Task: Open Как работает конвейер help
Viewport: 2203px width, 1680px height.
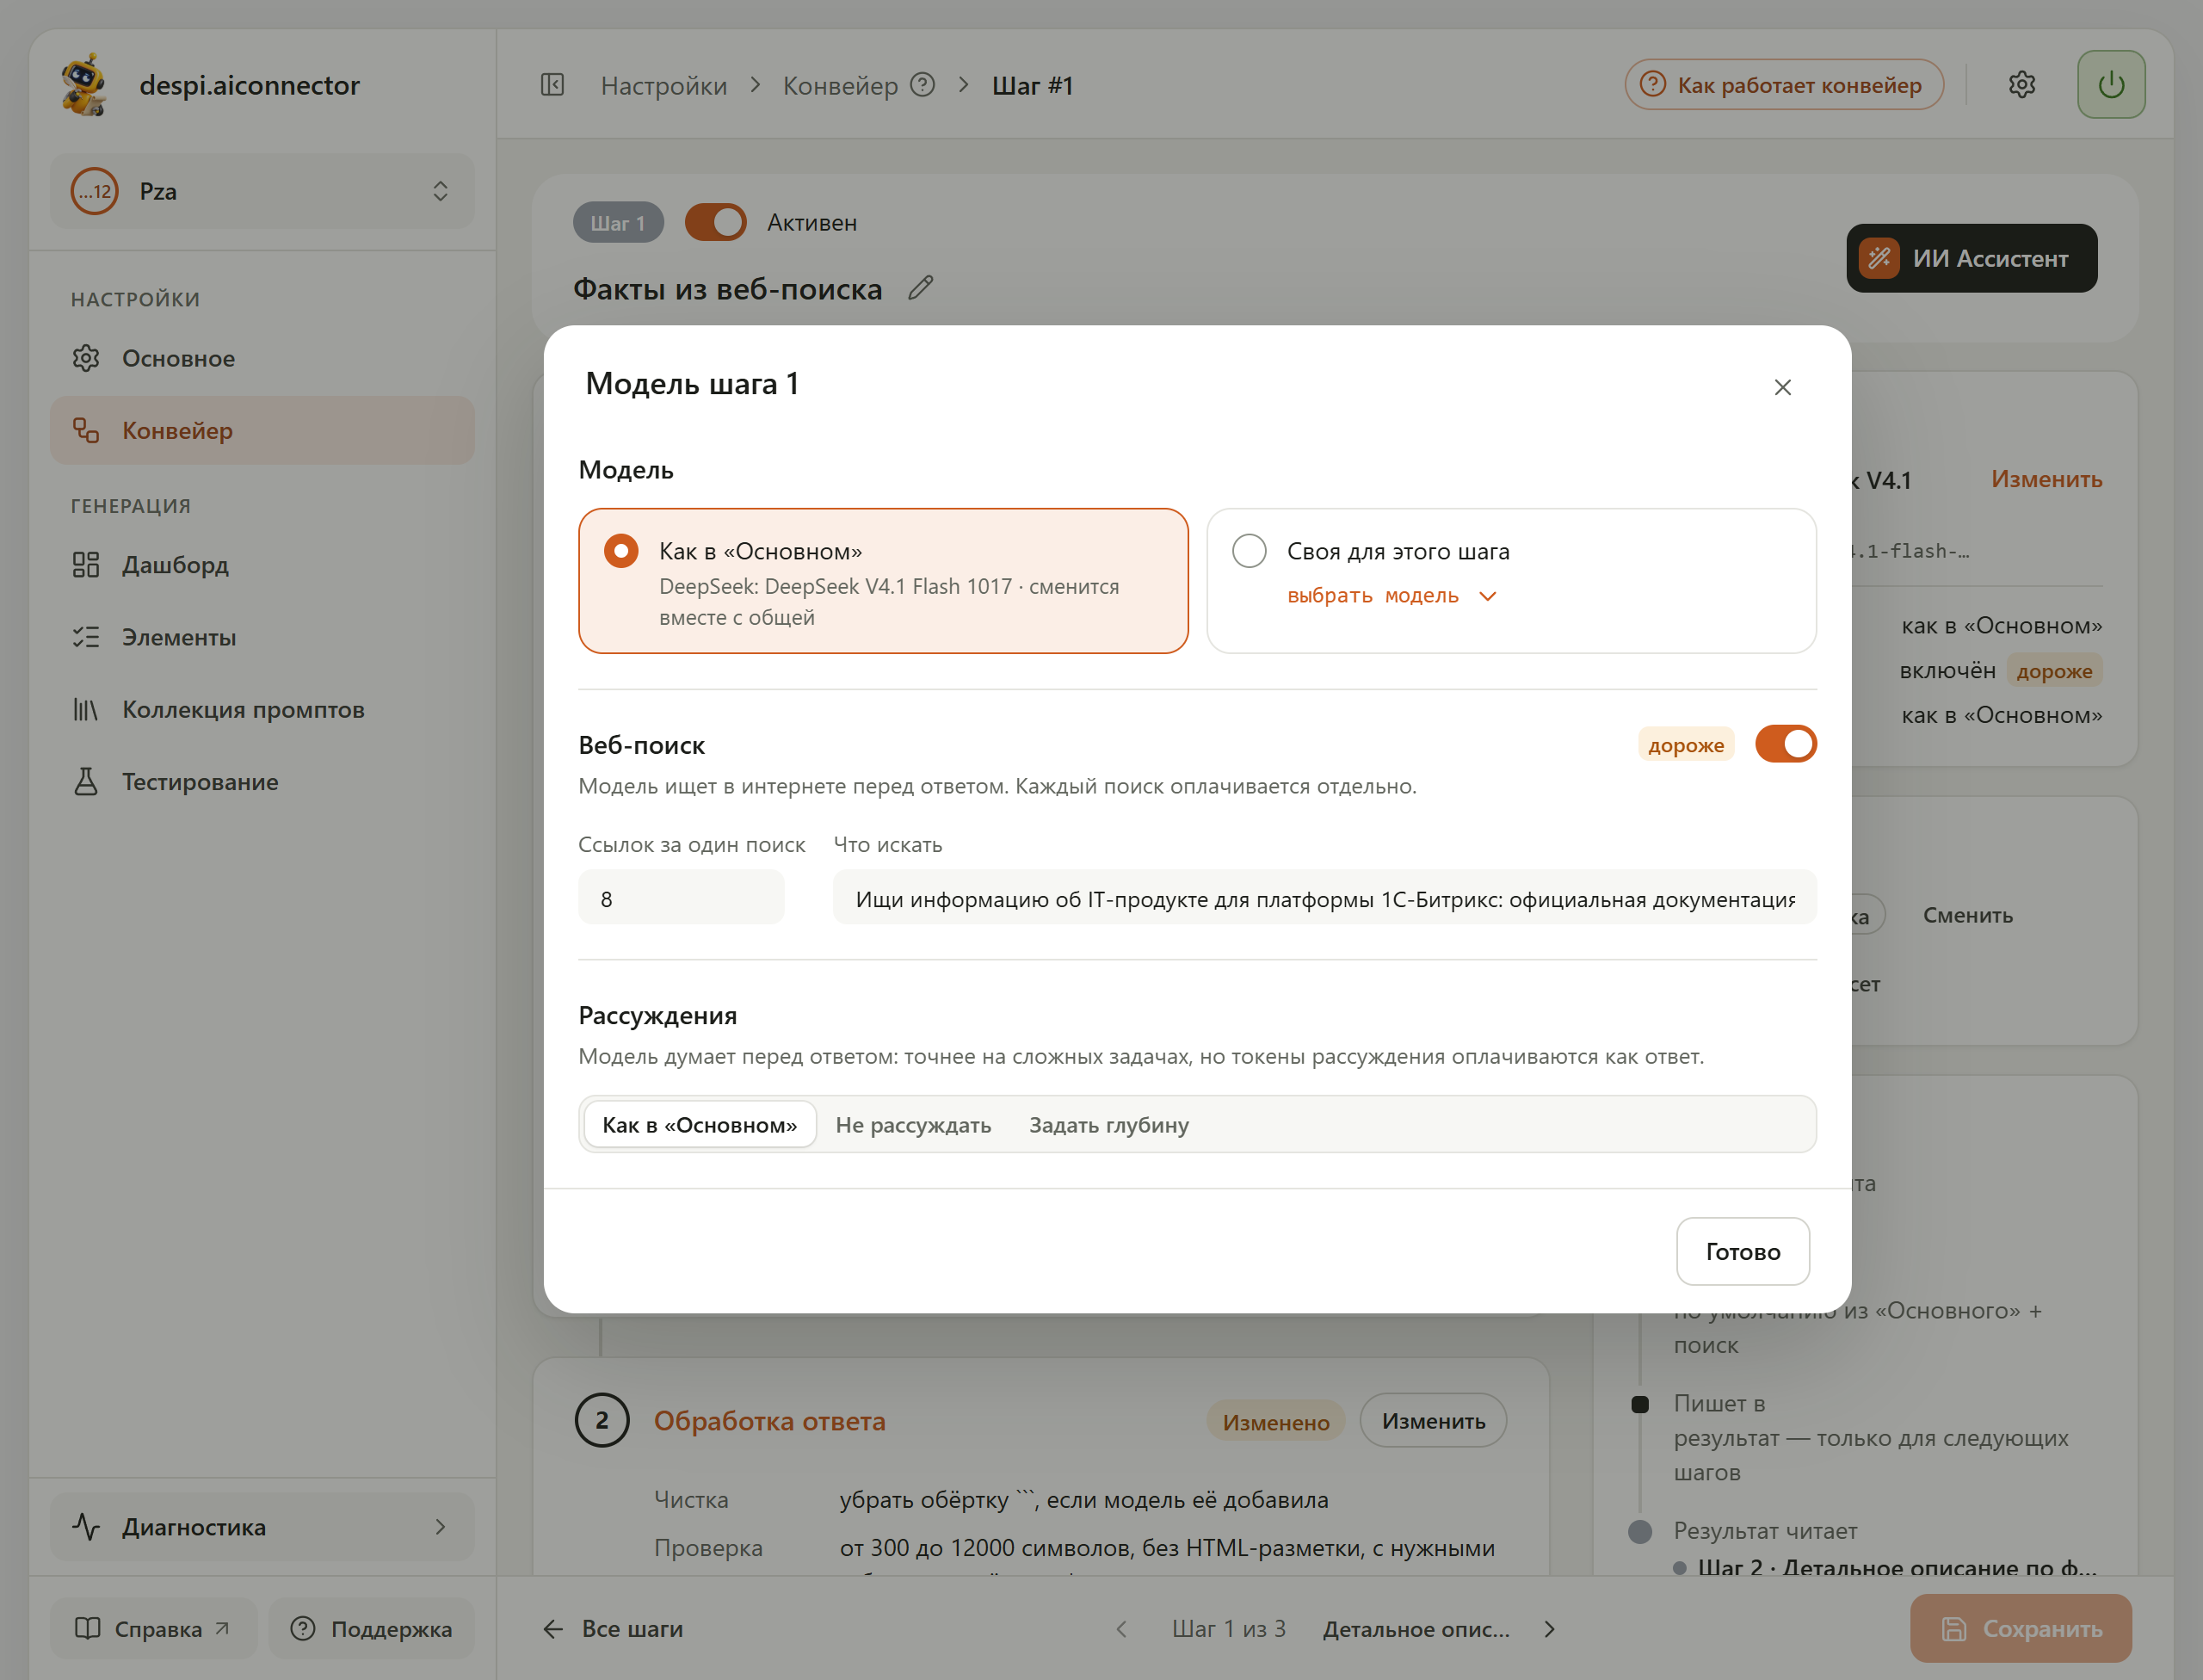Action: (x=1783, y=85)
